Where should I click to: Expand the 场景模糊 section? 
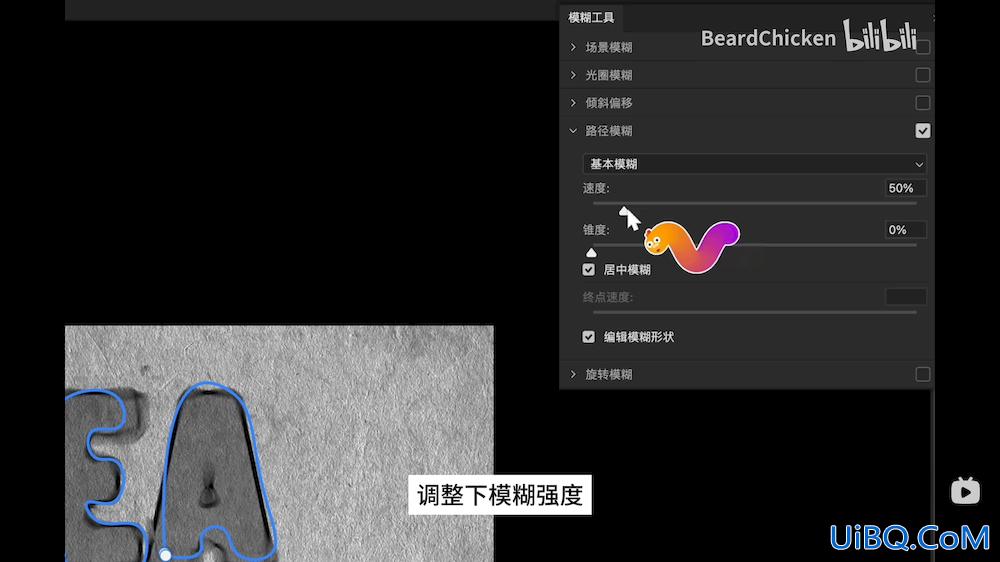(x=573, y=47)
